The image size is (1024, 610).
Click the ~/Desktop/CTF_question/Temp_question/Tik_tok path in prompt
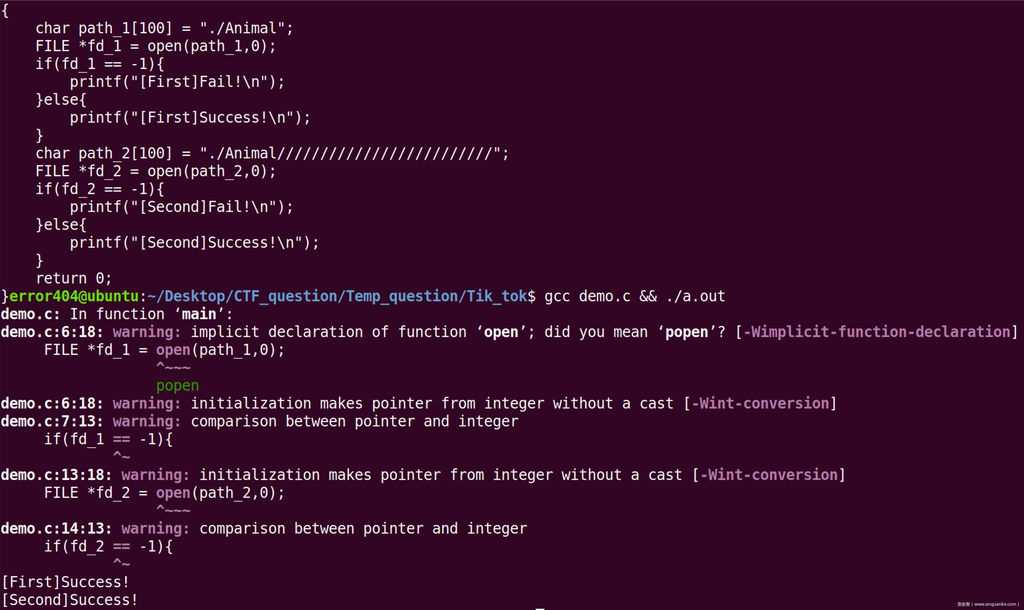pyautogui.click(x=341, y=296)
